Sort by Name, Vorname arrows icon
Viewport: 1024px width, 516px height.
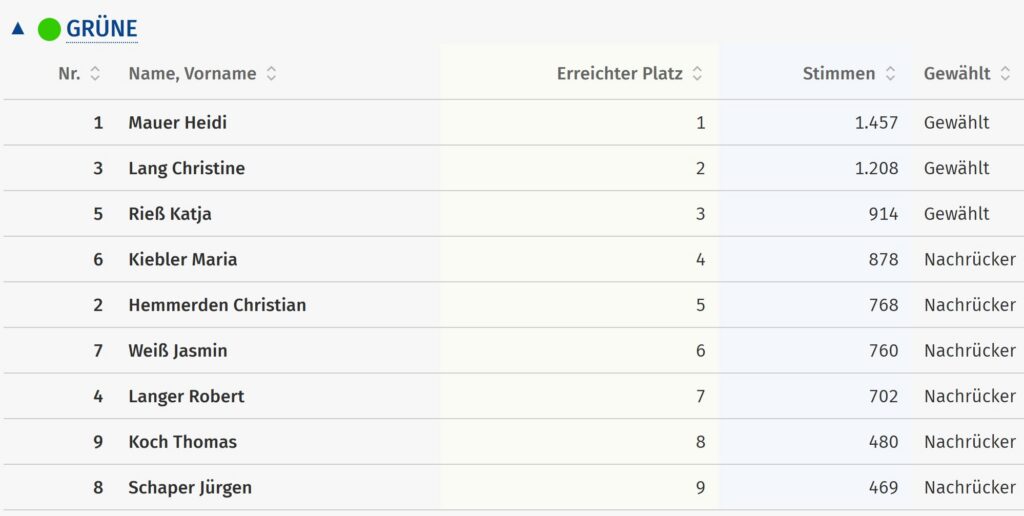pos(271,74)
